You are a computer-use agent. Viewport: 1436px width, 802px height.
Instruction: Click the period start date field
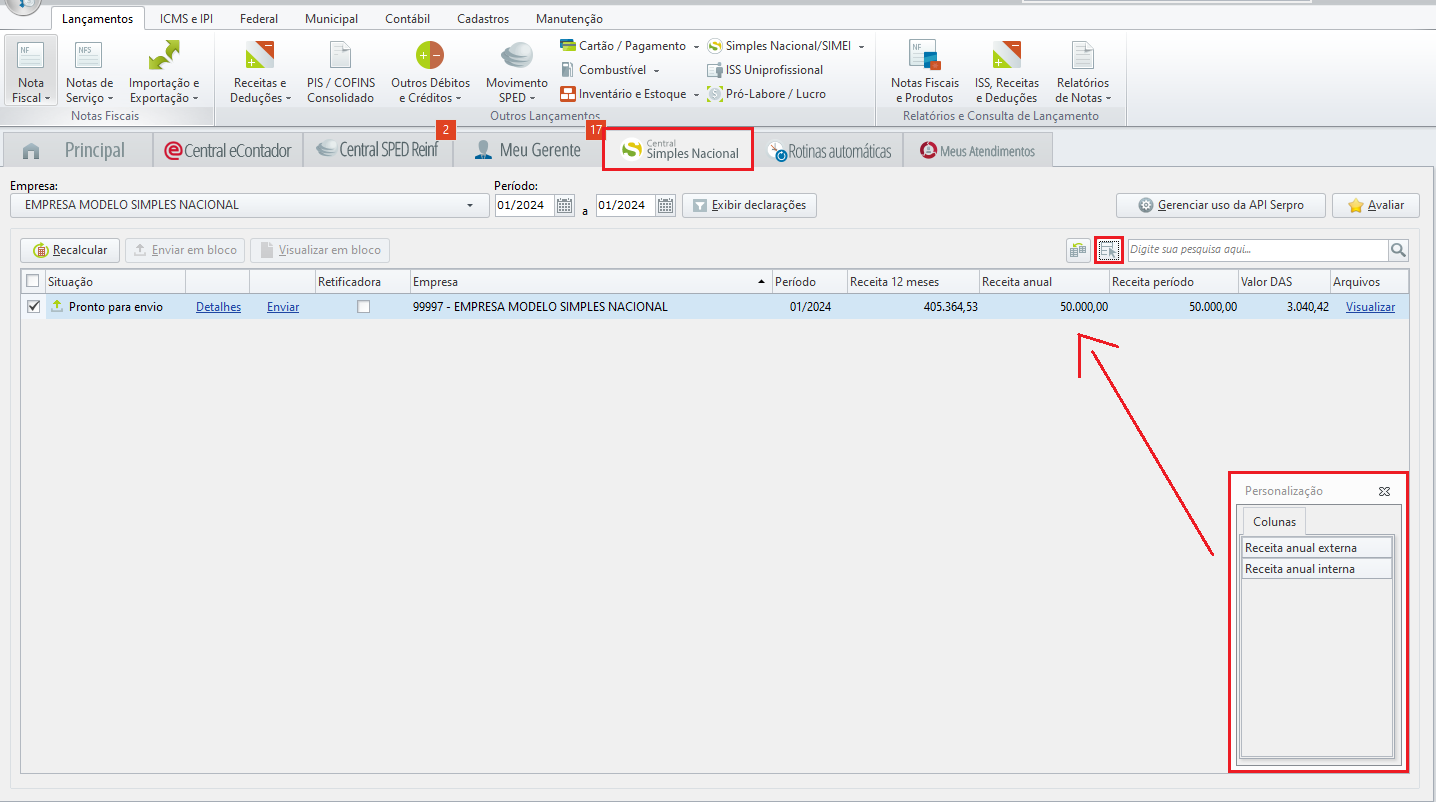525,206
